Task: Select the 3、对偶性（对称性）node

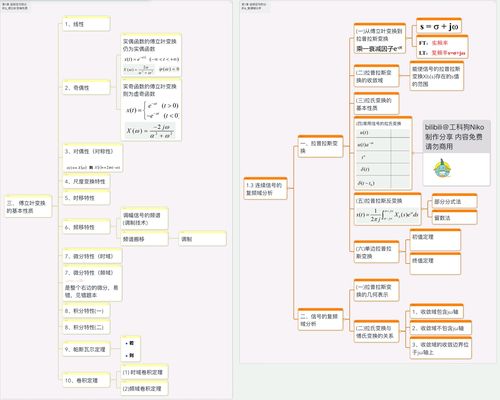Action: [x=93, y=158]
